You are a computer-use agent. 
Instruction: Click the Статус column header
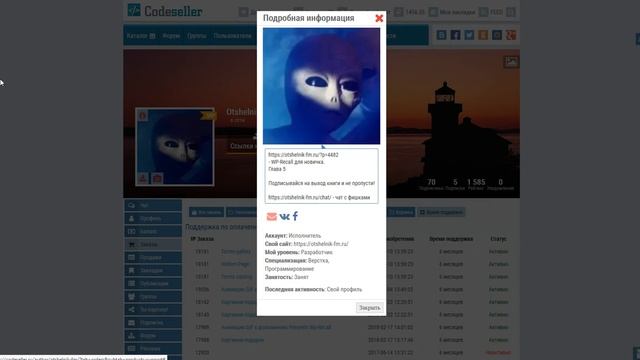tap(498, 239)
